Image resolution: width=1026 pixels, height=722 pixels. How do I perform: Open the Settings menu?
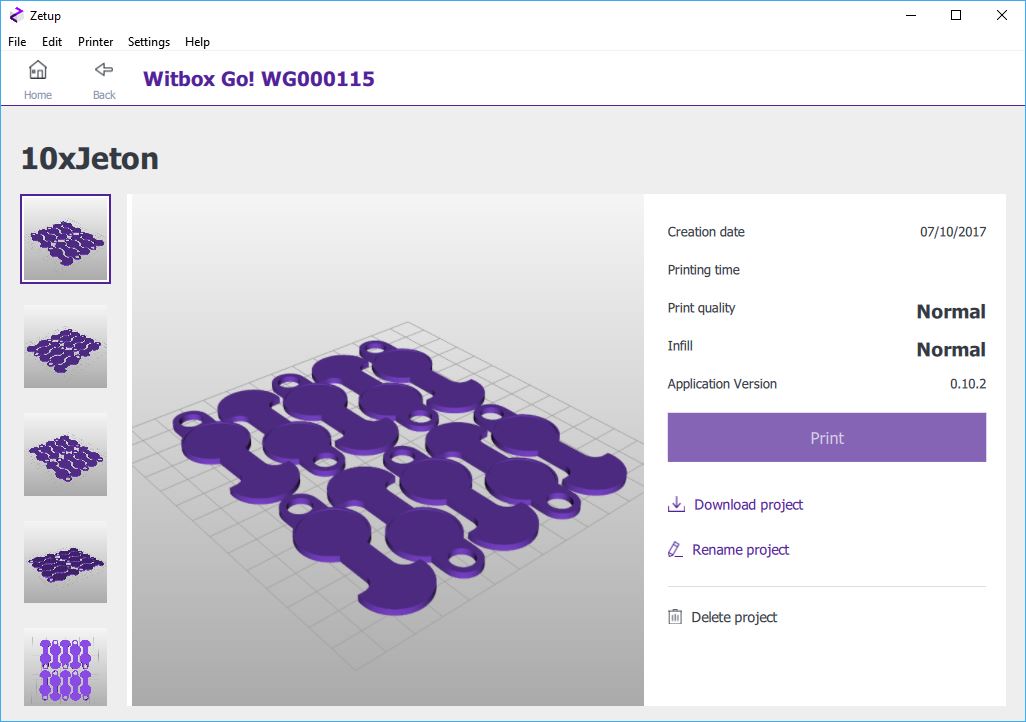[x=149, y=42]
